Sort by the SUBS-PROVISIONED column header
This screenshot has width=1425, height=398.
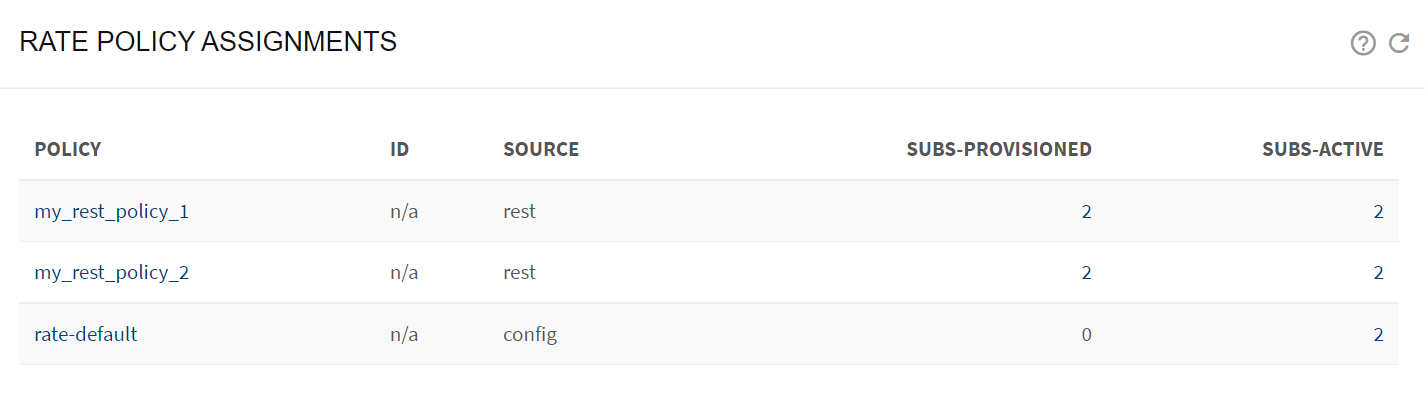point(999,149)
